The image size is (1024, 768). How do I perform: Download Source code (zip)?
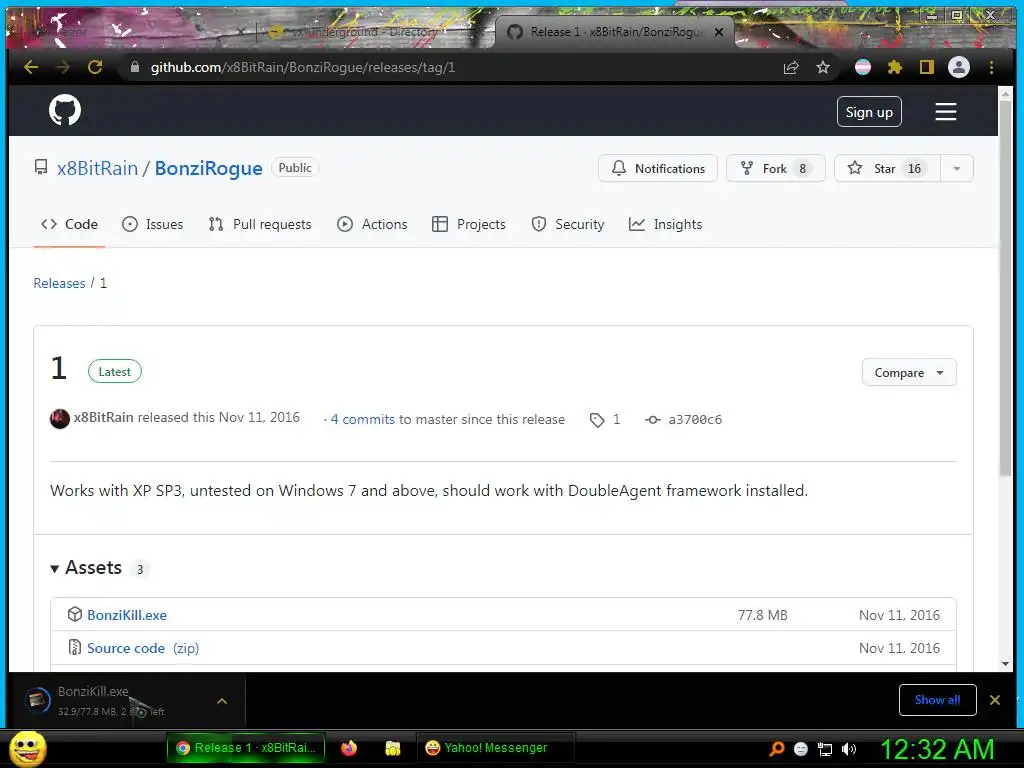[143, 648]
